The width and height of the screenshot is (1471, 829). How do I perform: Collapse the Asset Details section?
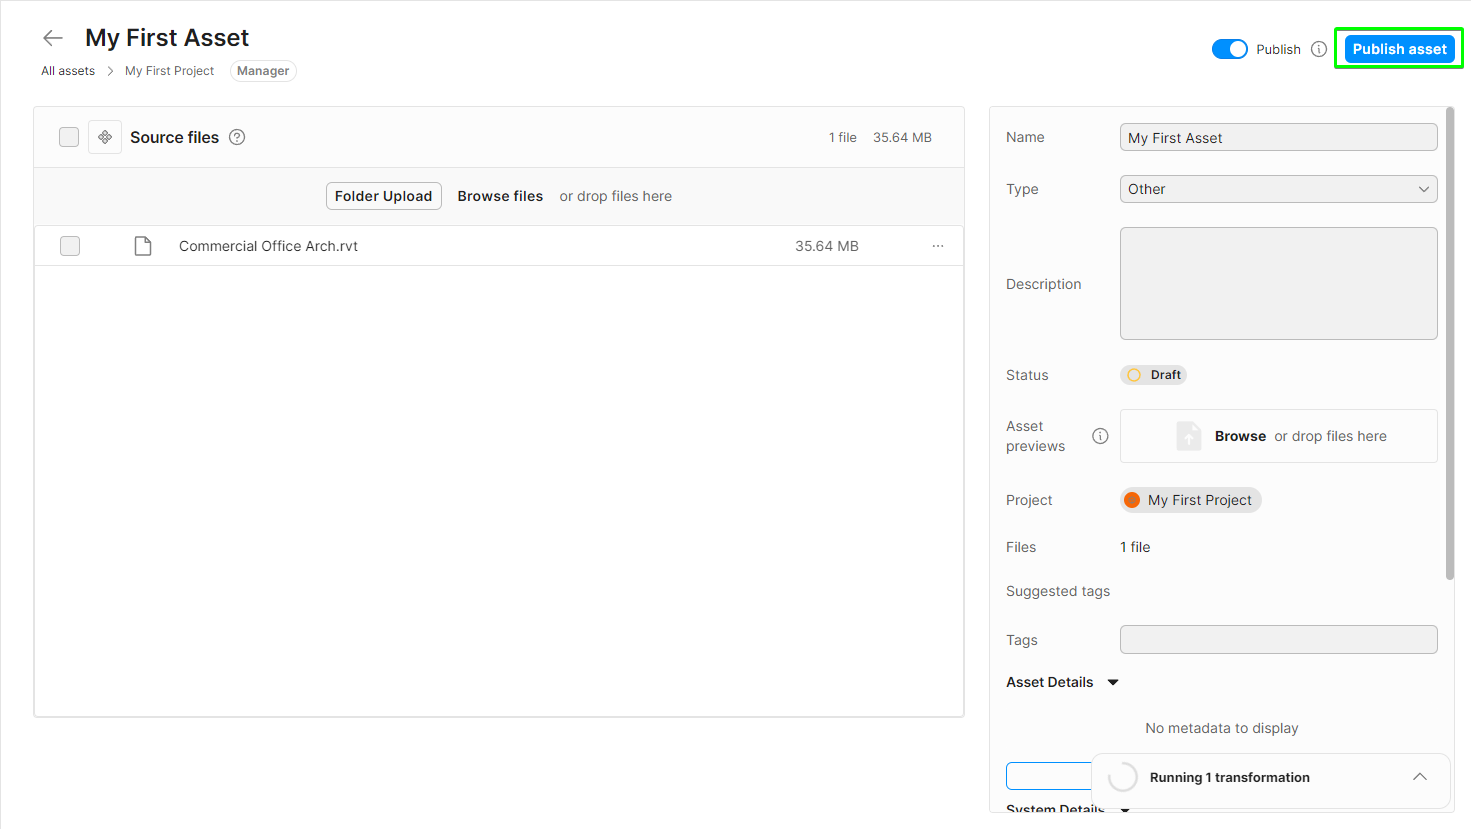1113,682
